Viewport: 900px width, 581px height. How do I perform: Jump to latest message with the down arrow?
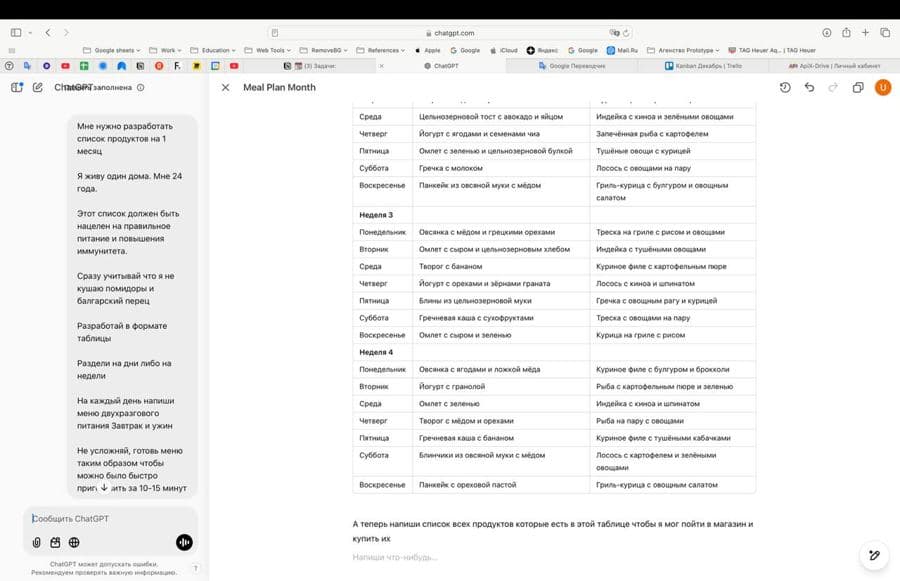coord(104,487)
